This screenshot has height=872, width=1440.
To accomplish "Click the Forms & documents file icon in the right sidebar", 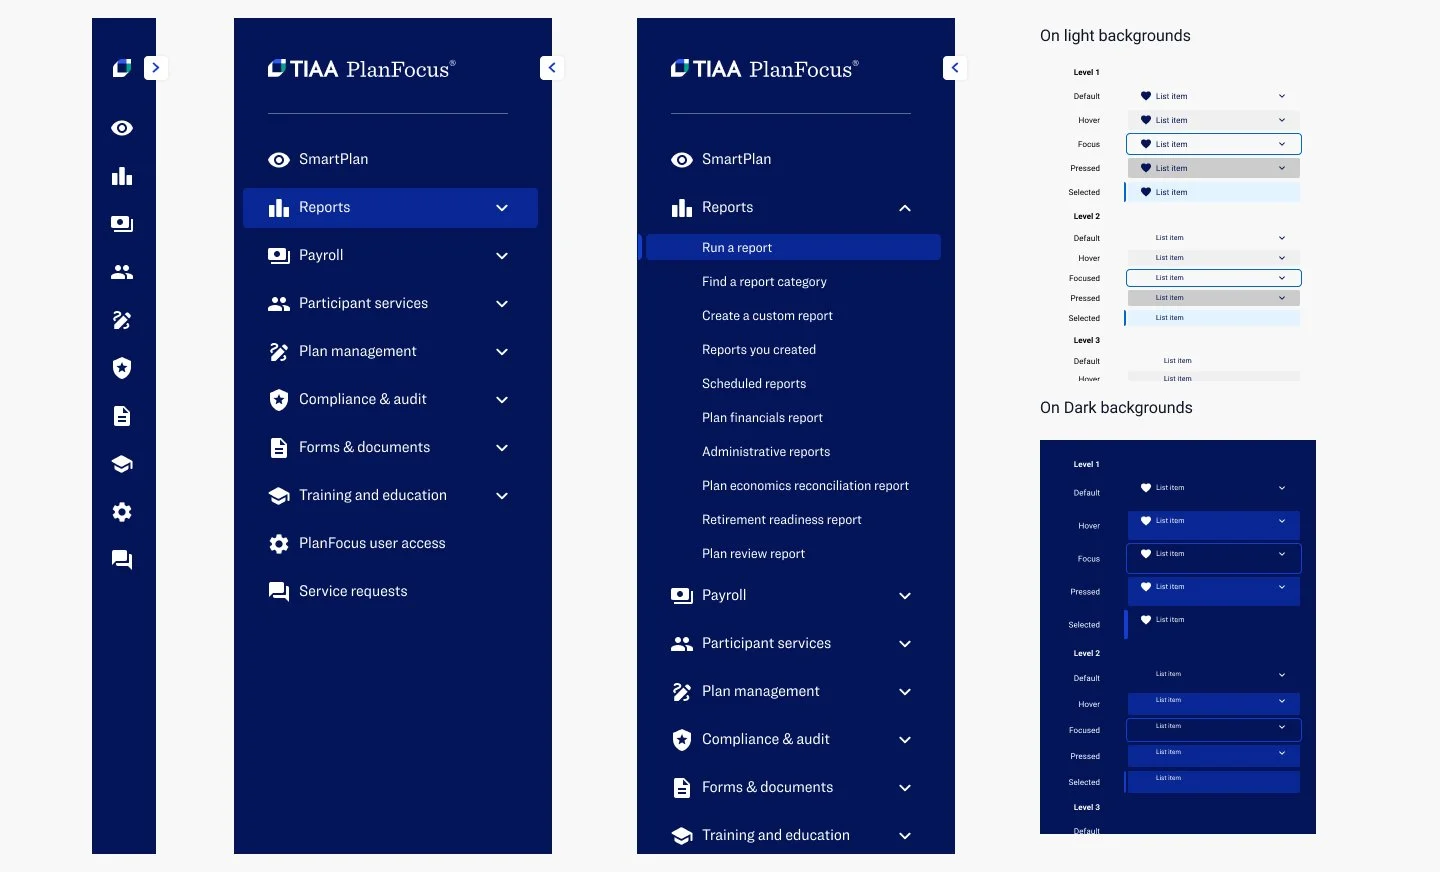I will (x=682, y=788).
